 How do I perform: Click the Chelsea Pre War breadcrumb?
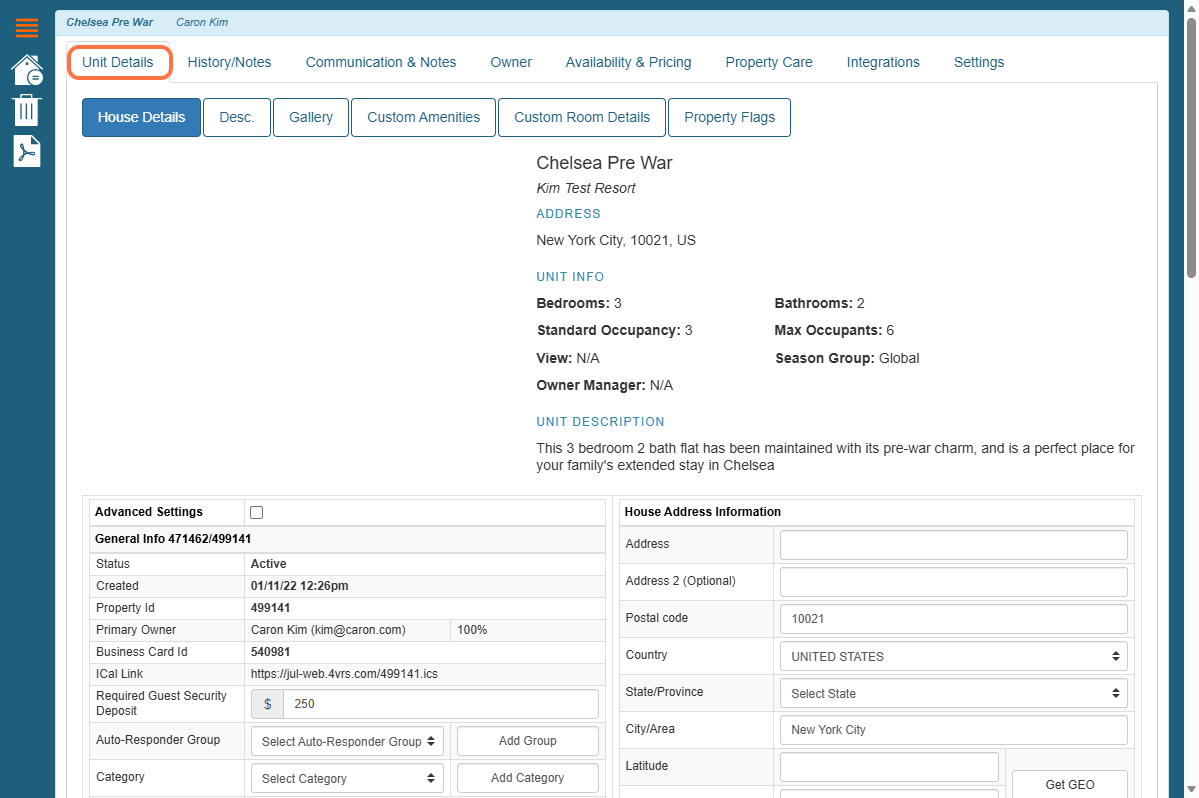(110, 22)
